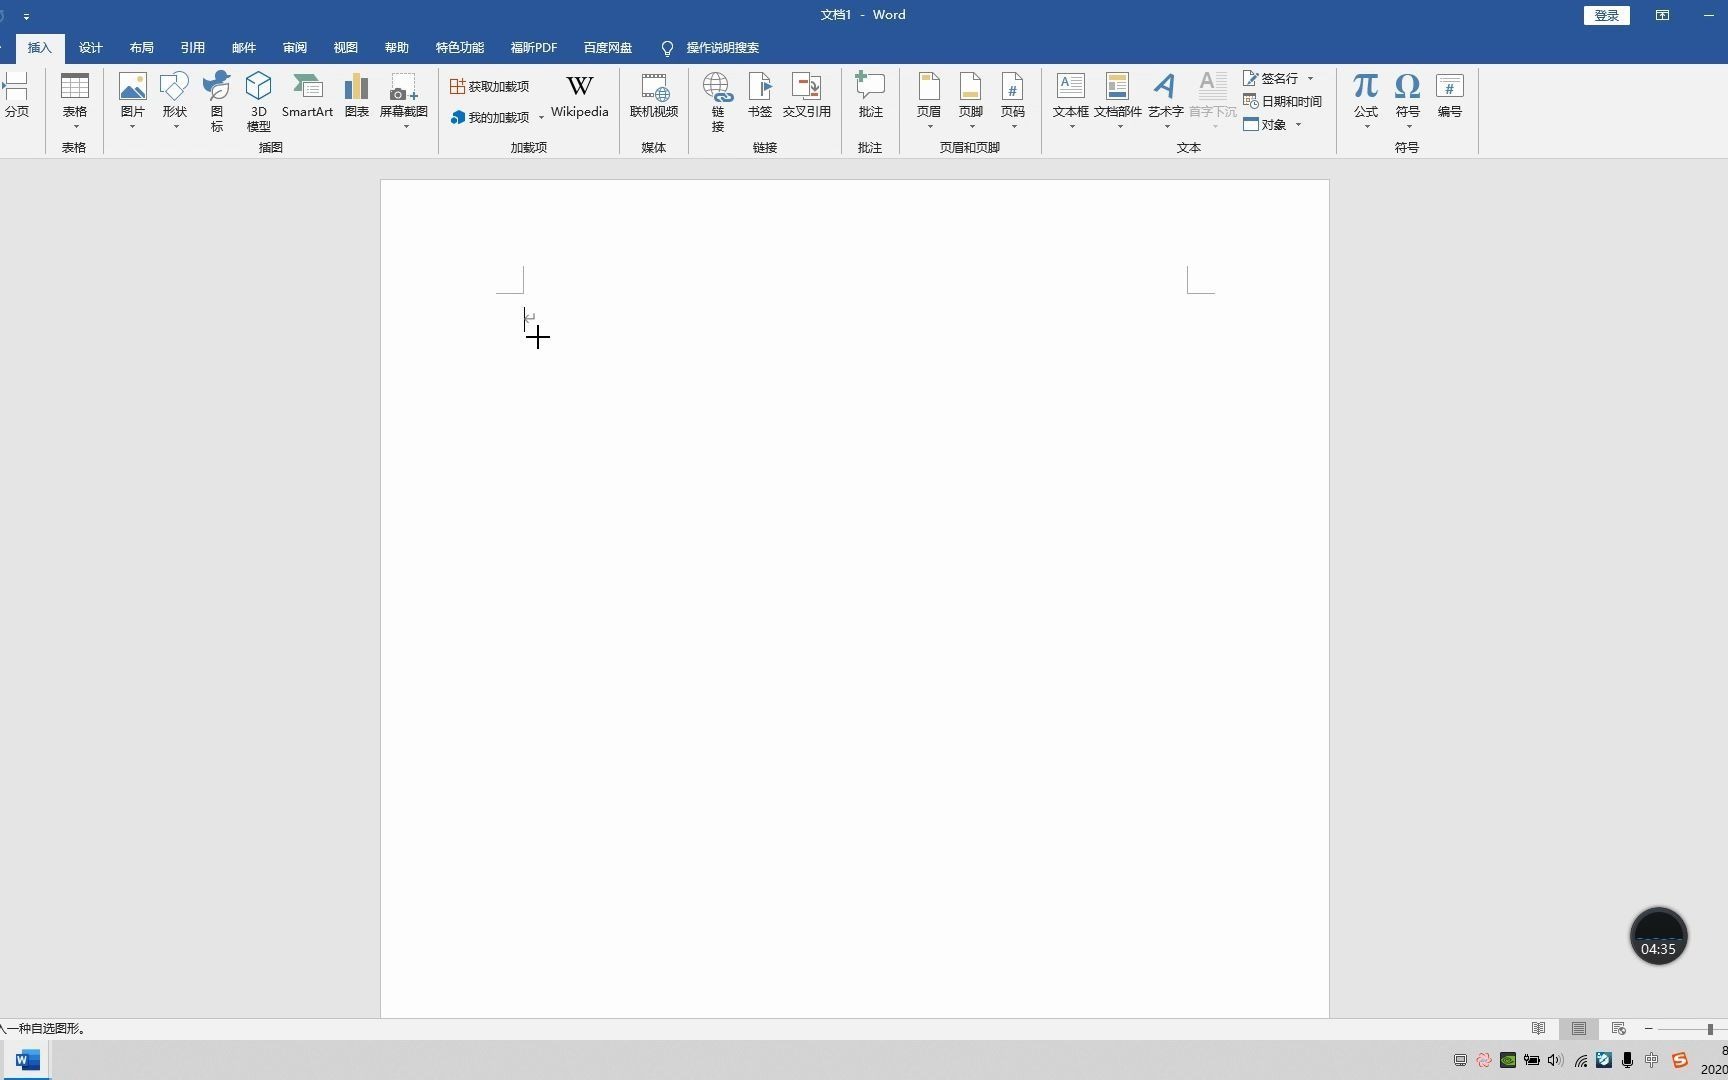Insert 日期和时间 date and time
This screenshot has width=1728, height=1080.
(1283, 101)
